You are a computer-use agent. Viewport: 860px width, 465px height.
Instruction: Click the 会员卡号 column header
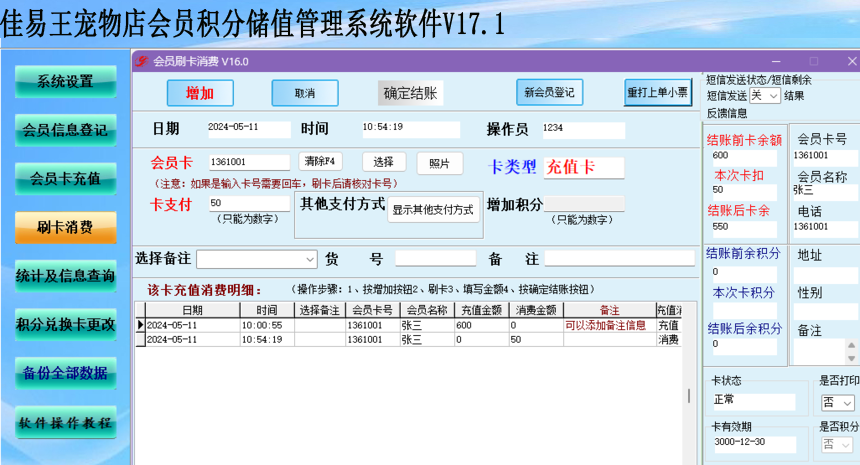372,310
